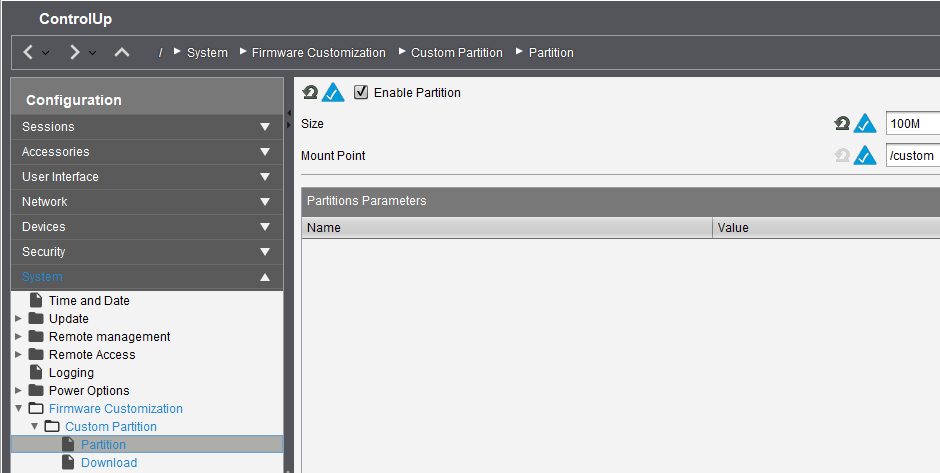Click the back navigation arrow
This screenshot has height=473, width=940.
(29, 52)
